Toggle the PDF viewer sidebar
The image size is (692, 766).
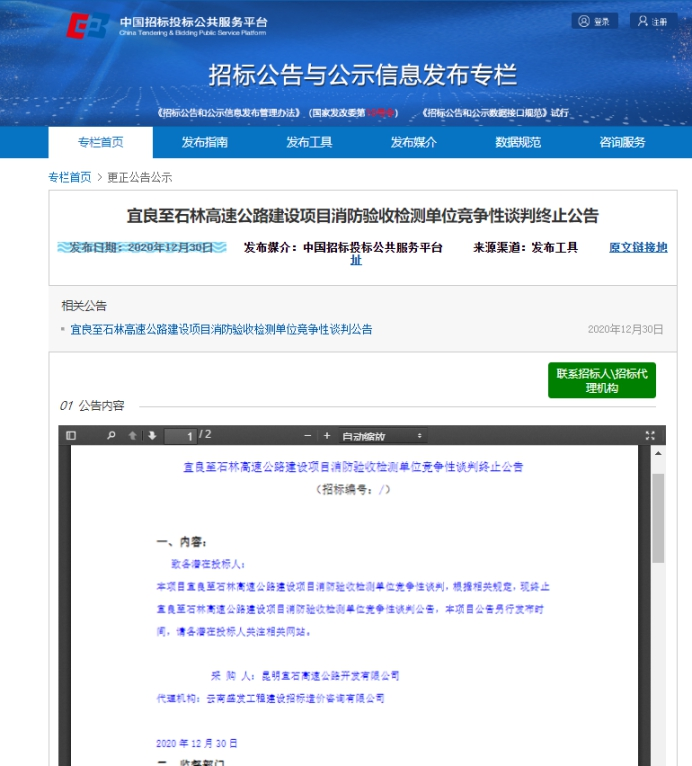[x=71, y=436]
